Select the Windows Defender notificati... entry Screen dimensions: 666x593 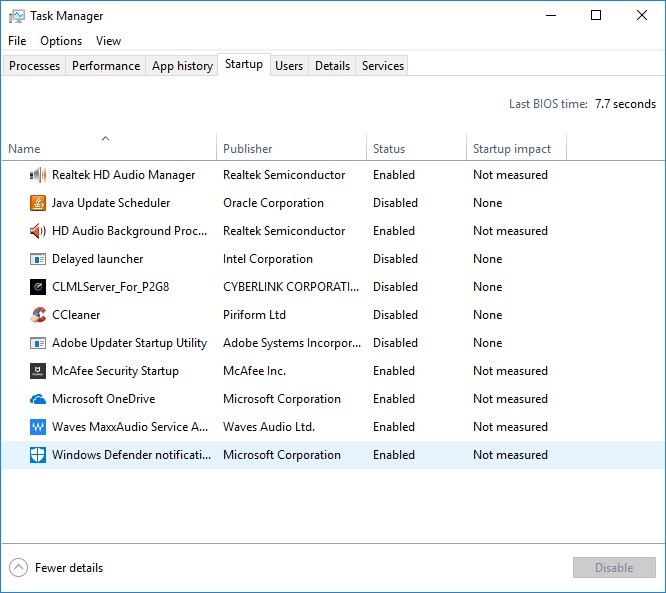[x=333, y=455]
